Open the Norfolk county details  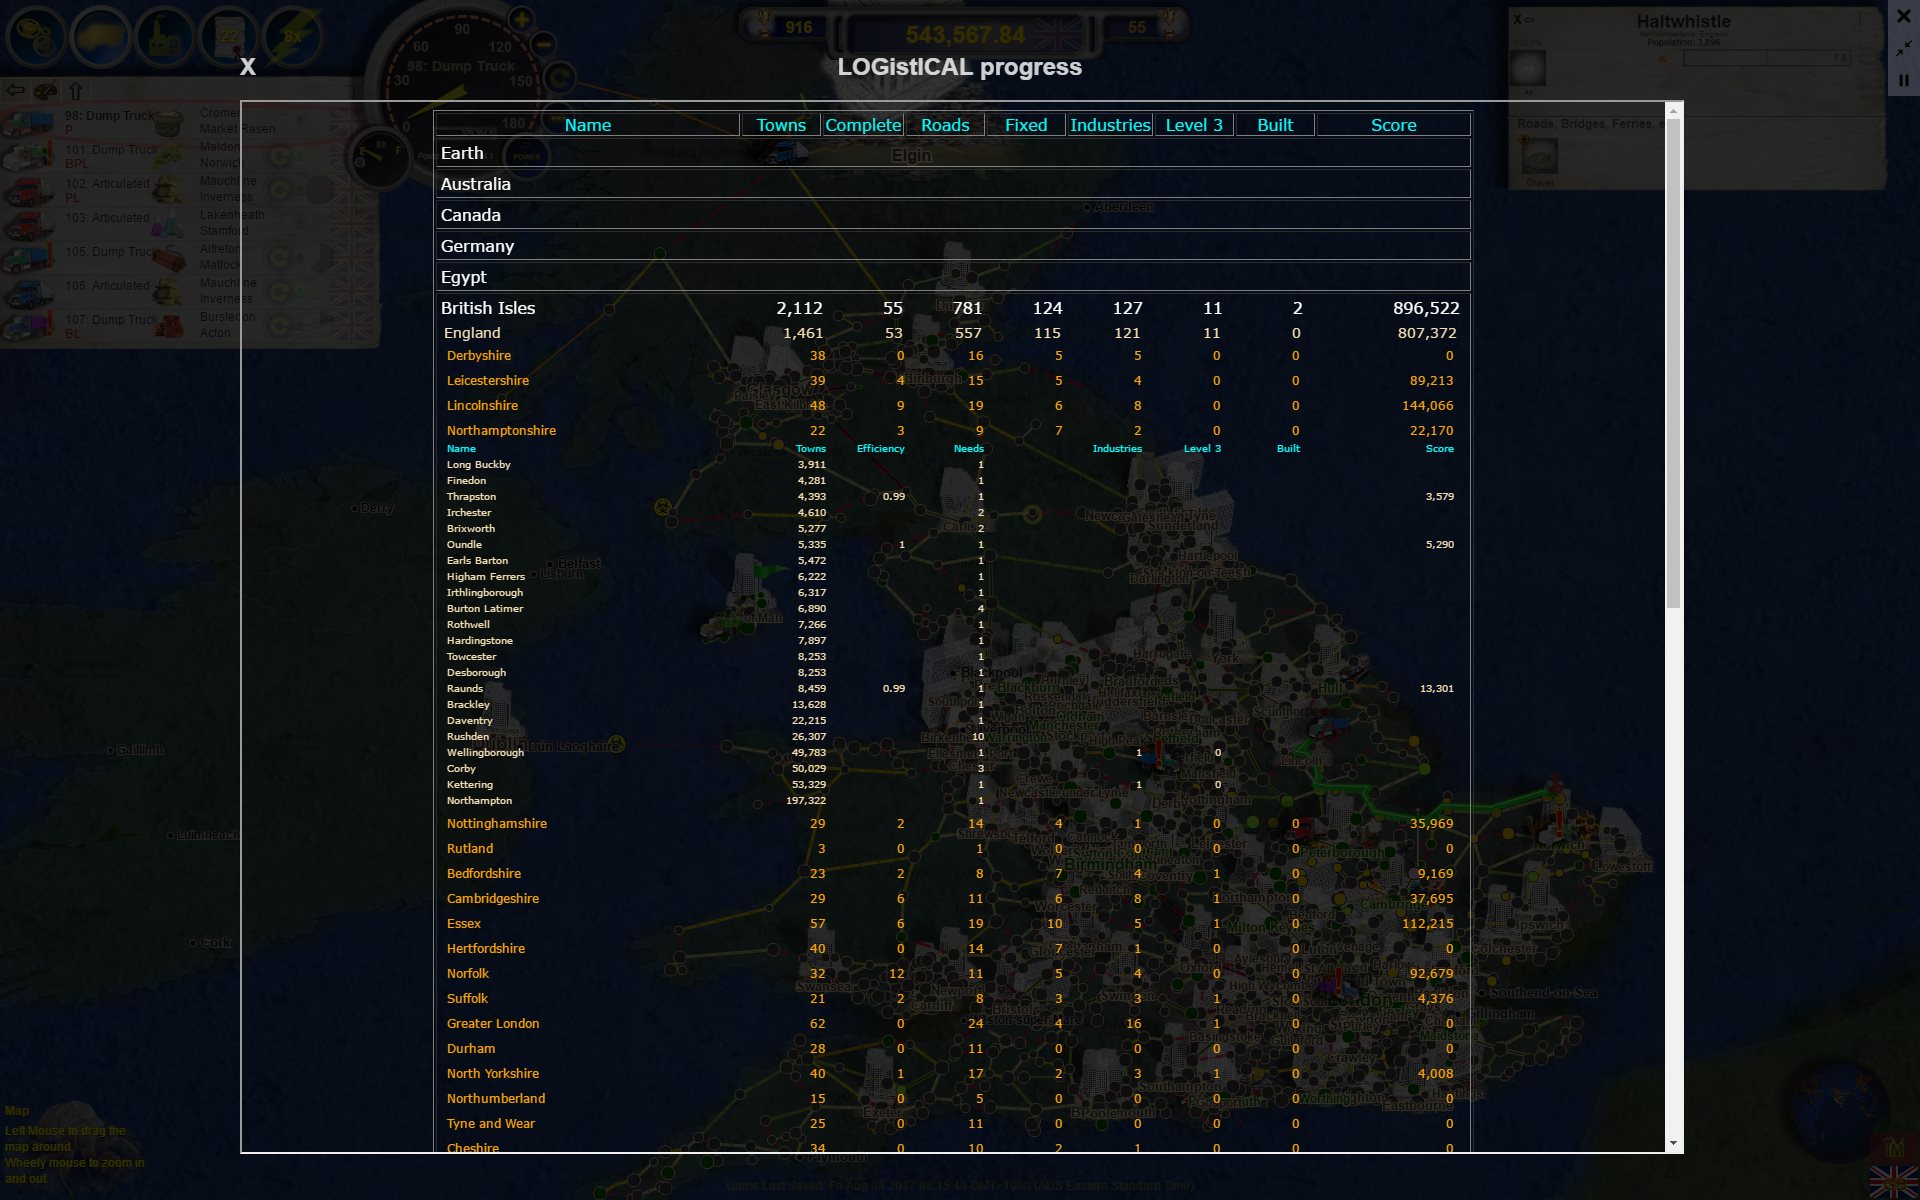(x=467, y=972)
